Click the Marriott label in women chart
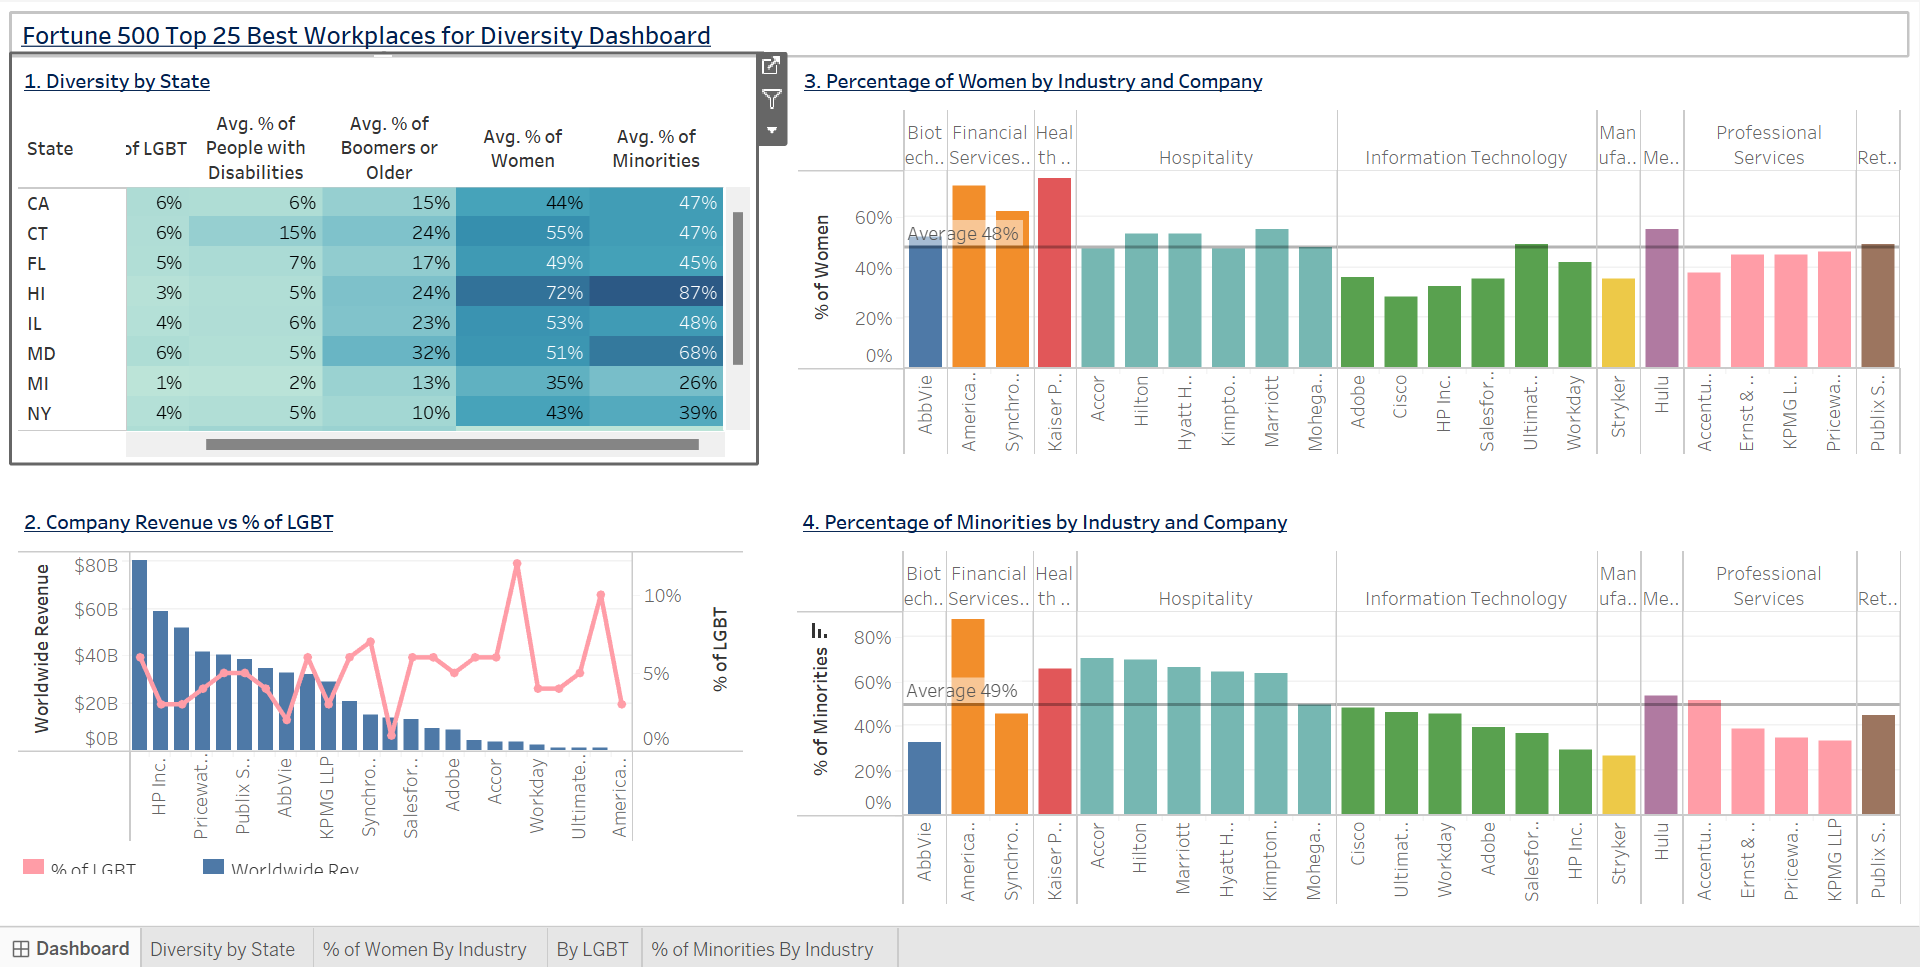 coord(1272,411)
